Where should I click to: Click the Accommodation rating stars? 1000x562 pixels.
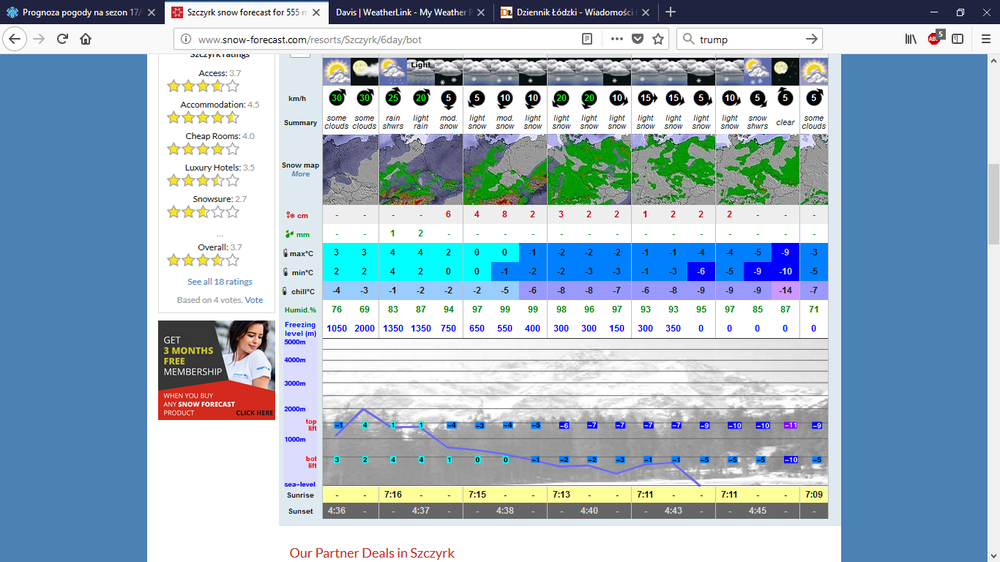[203, 117]
